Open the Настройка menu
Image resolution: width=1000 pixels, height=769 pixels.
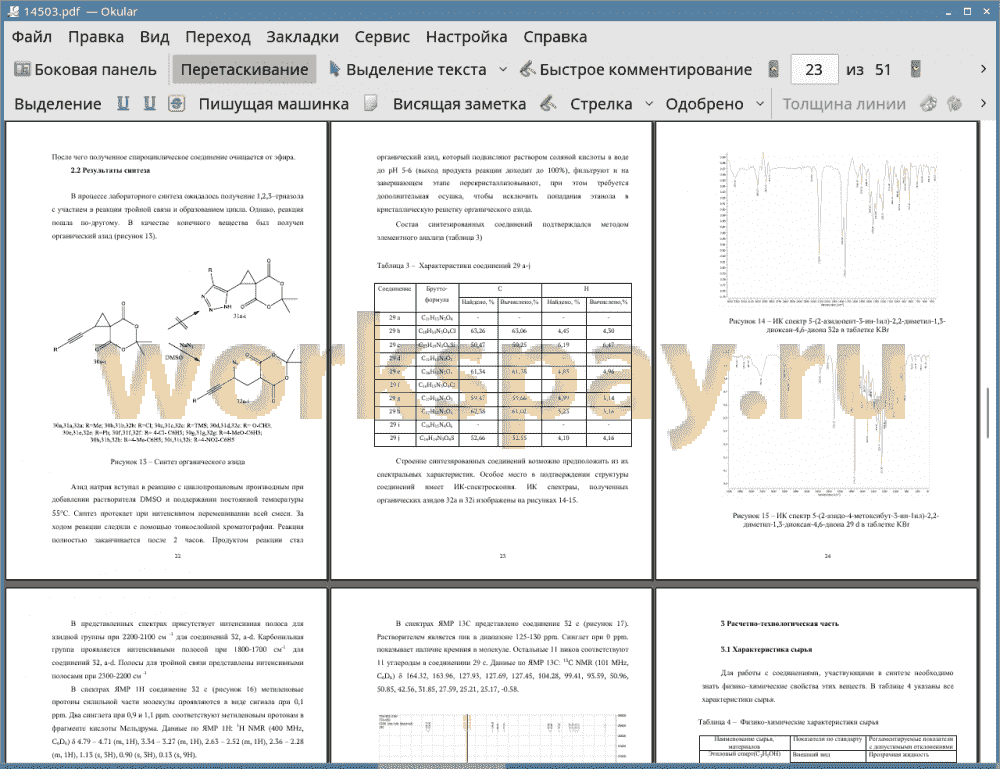pyautogui.click(x=466, y=37)
